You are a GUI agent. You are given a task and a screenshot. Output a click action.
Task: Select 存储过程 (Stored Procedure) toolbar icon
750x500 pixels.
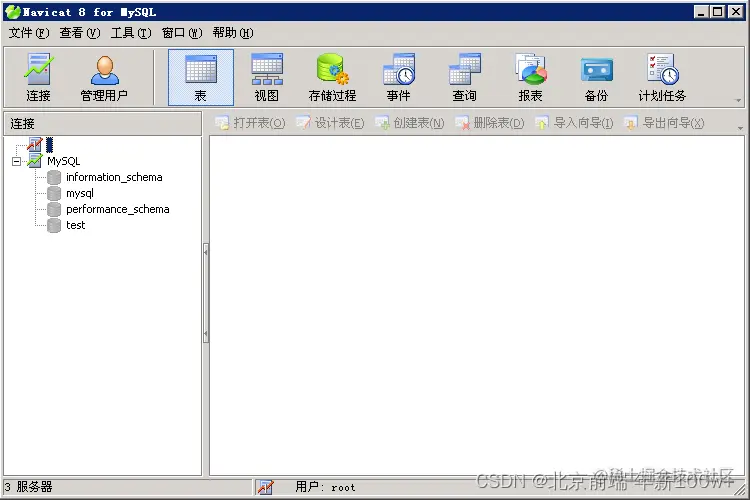pos(332,78)
